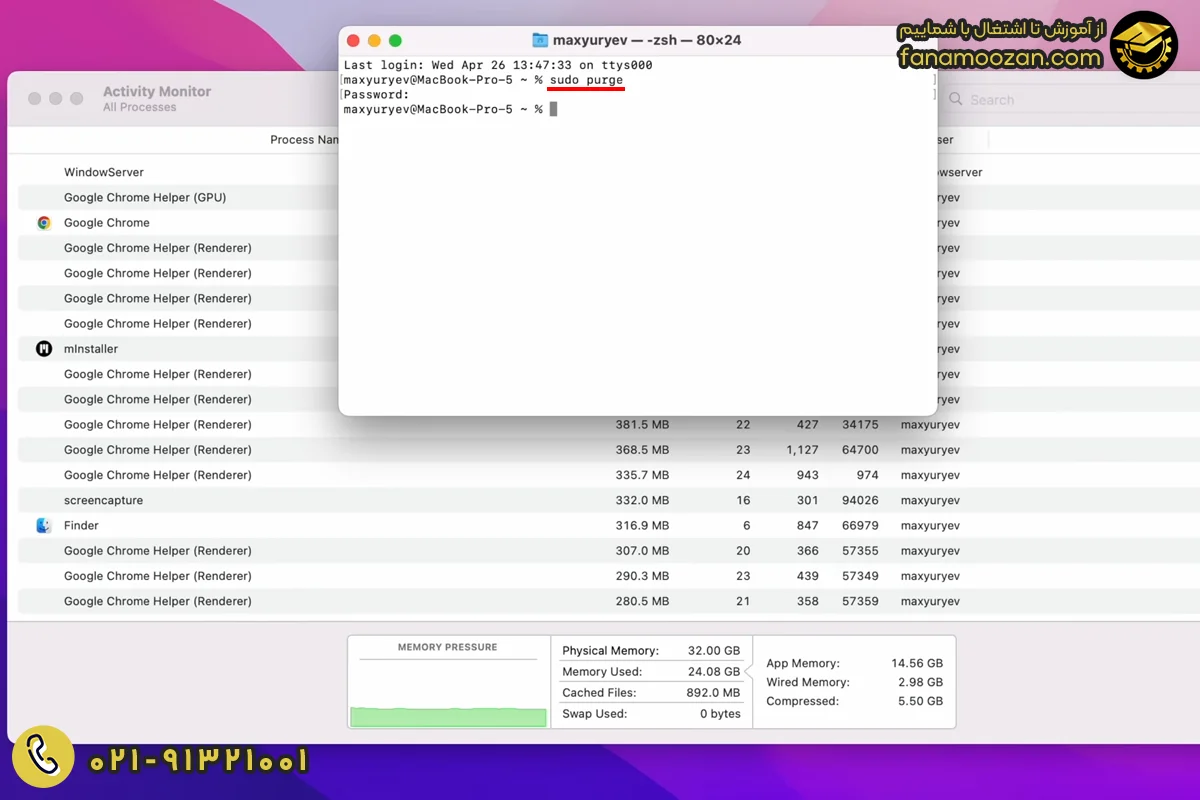The image size is (1200, 800).
Task: Click the Compressed 5.50 GB value
Action: coord(921,701)
